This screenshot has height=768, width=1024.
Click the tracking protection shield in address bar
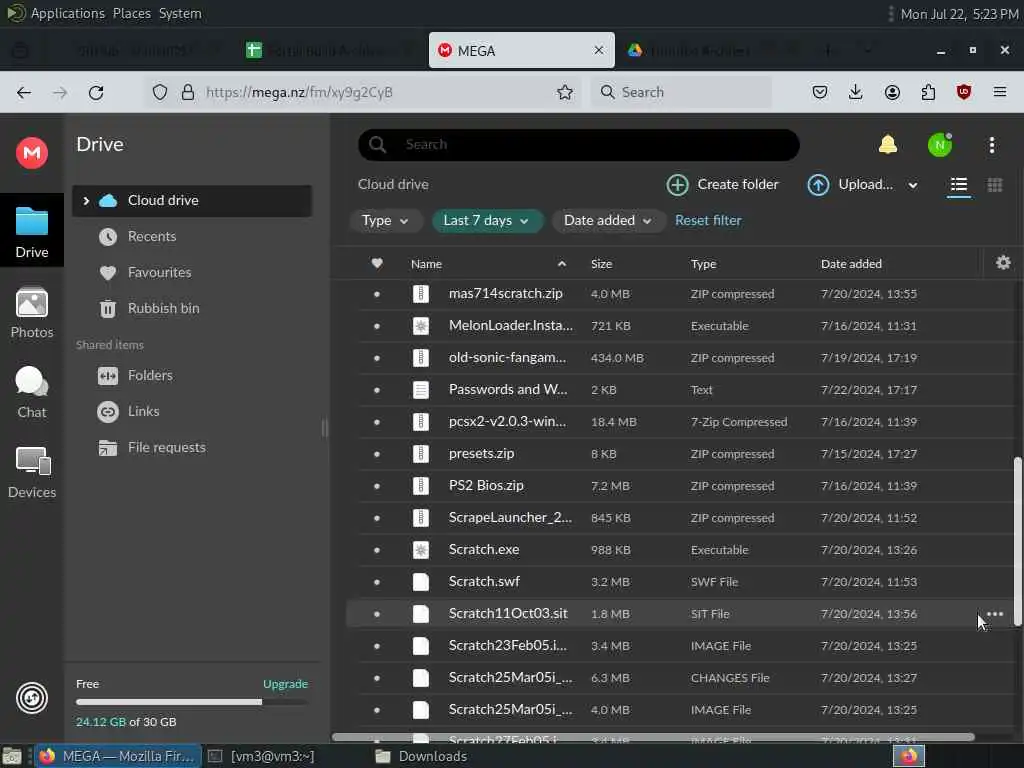tap(160, 92)
